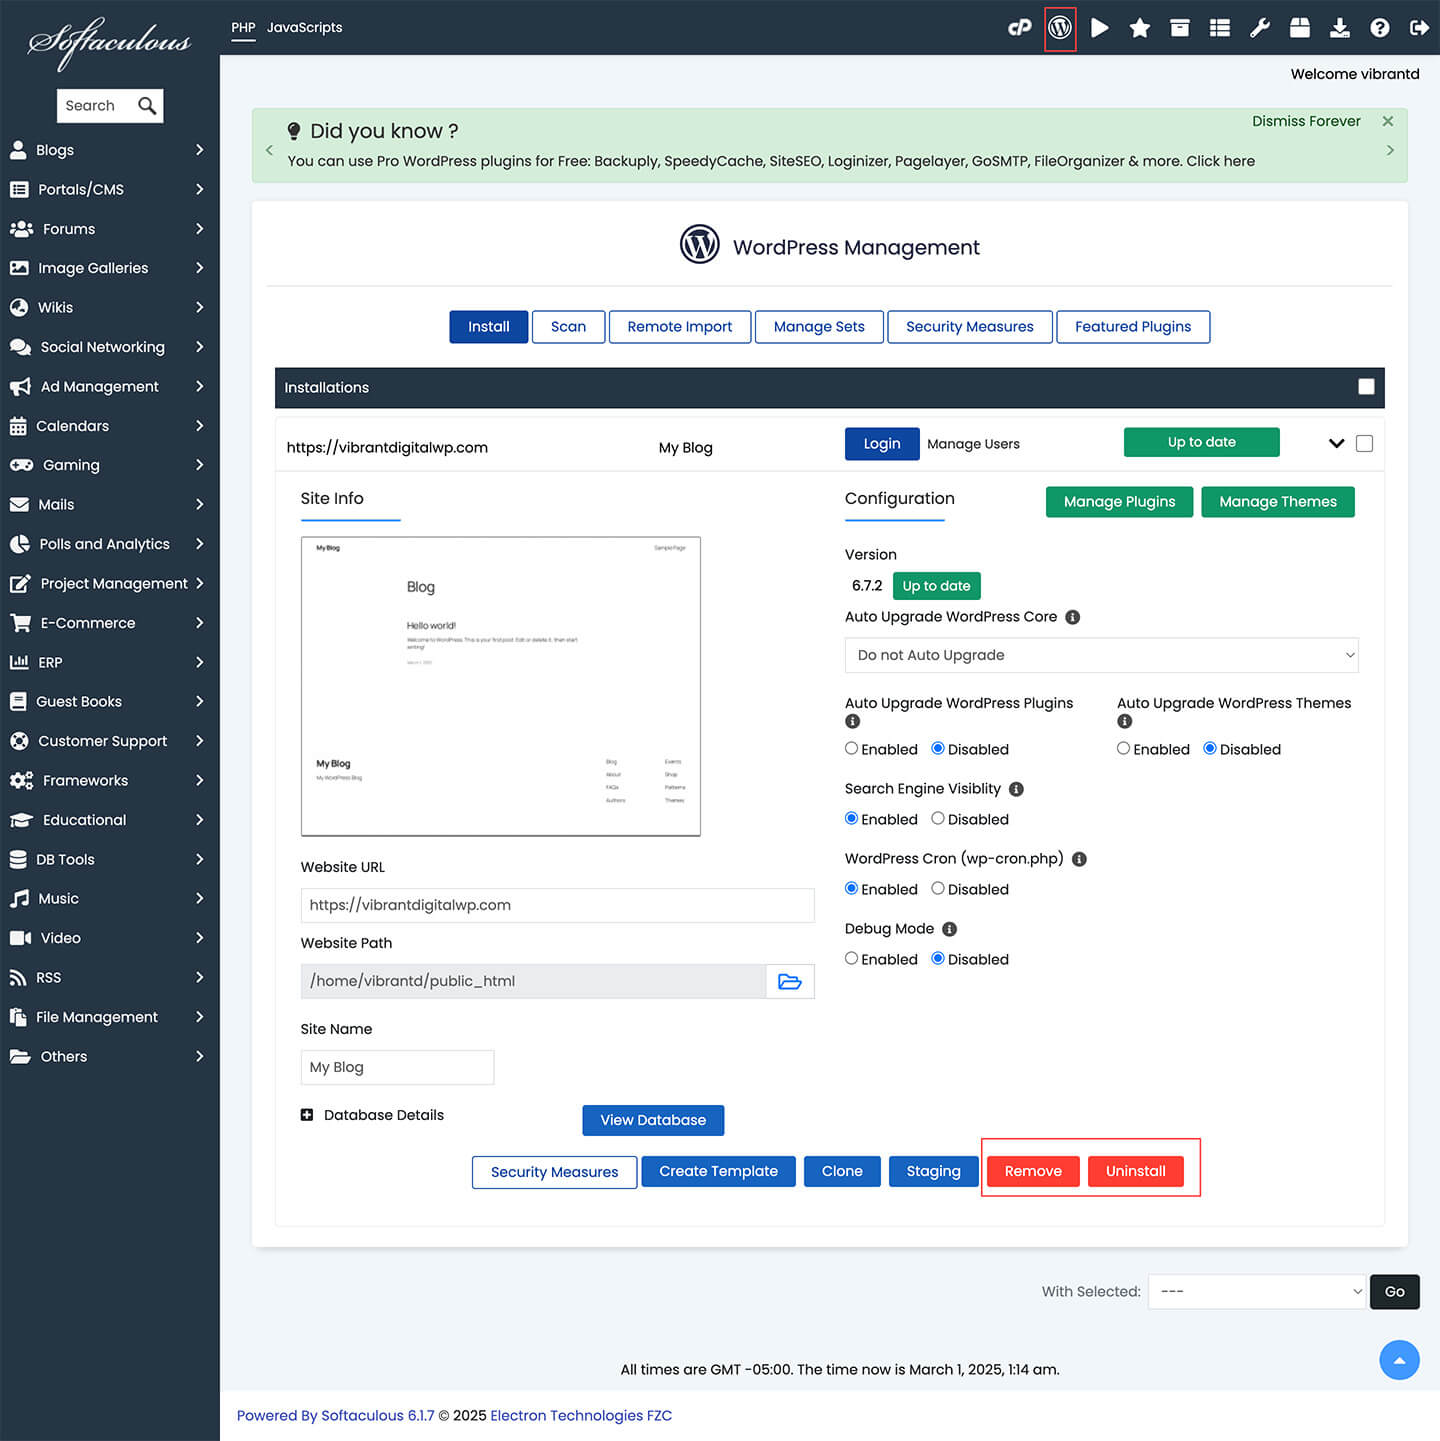The width and height of the screenshot is (1440, 1441).
Task: Click Manage Plugins button
Action: point(1119,502)
